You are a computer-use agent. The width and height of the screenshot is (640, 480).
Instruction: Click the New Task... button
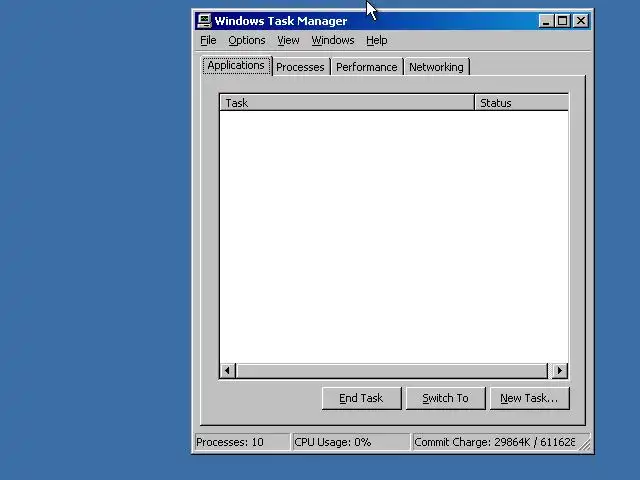point(529,398)
